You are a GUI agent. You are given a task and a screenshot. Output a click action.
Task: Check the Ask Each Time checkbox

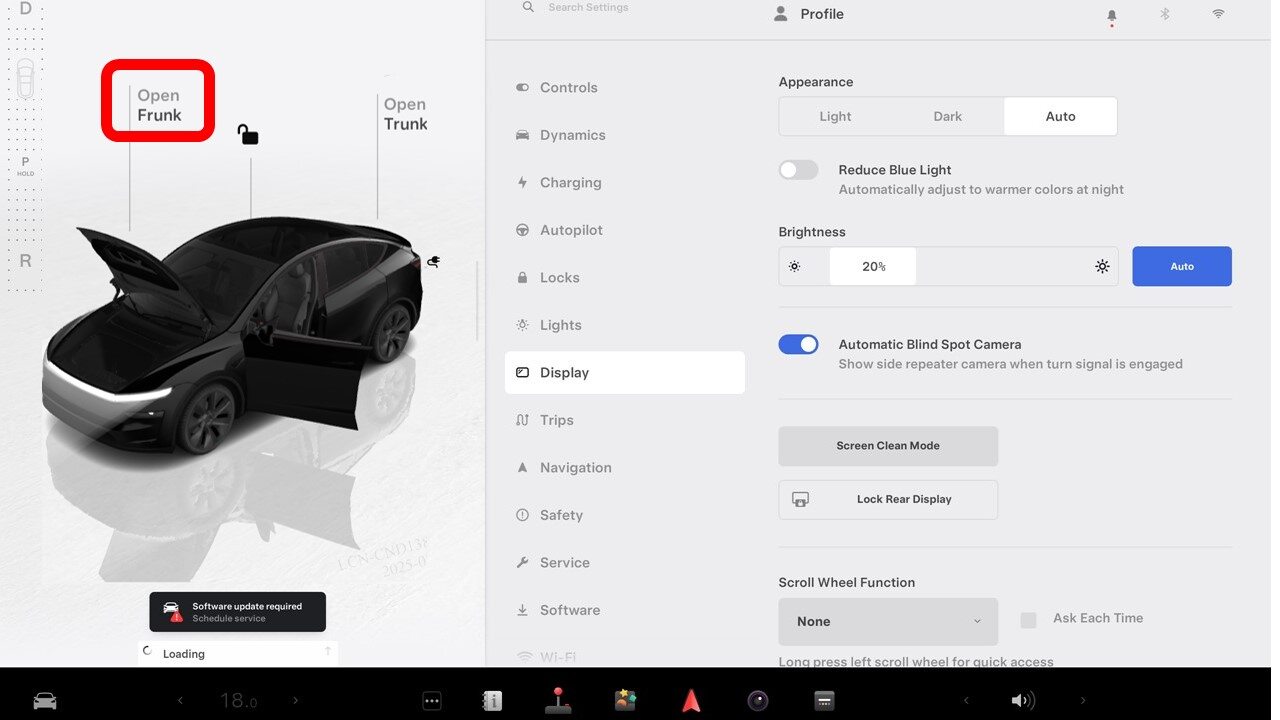pos(1028,620)
